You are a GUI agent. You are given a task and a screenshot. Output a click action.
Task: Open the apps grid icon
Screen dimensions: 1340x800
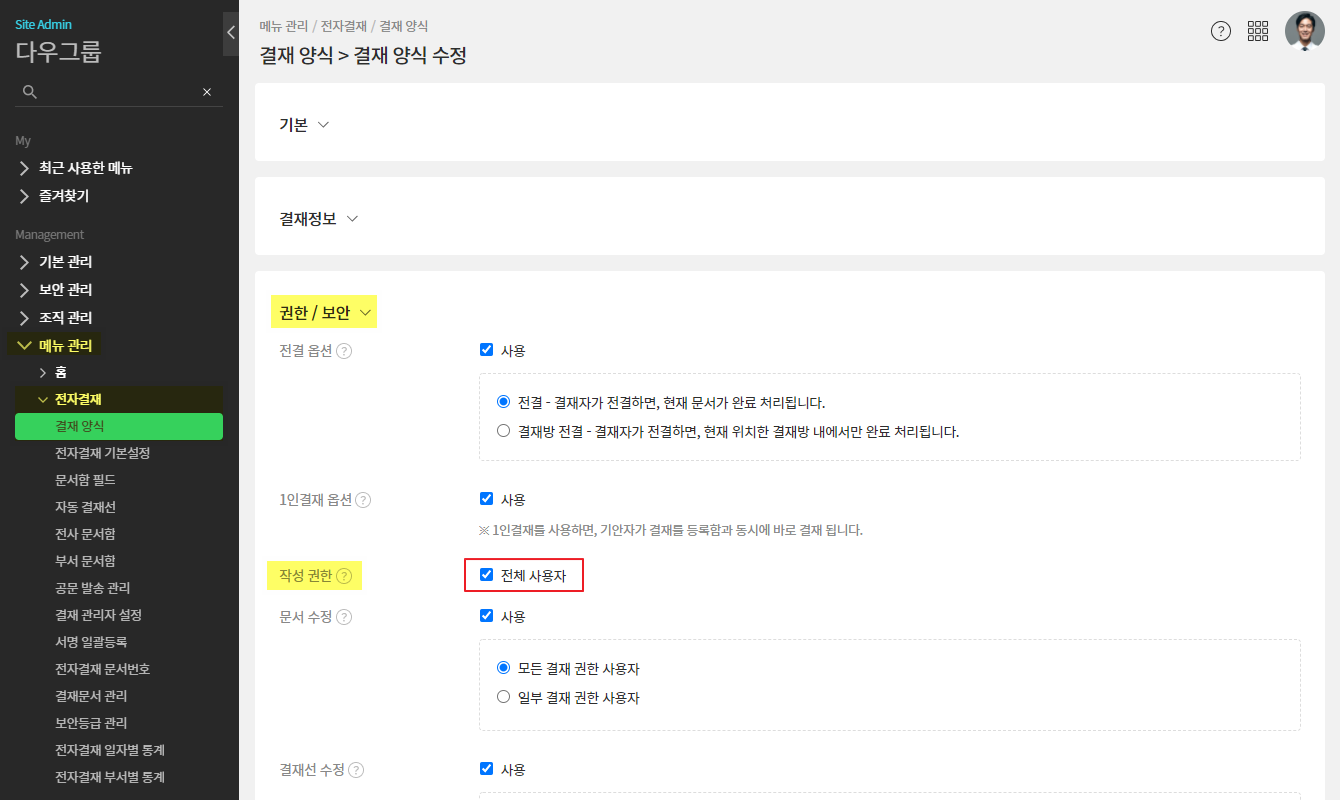pos(1258,31)
